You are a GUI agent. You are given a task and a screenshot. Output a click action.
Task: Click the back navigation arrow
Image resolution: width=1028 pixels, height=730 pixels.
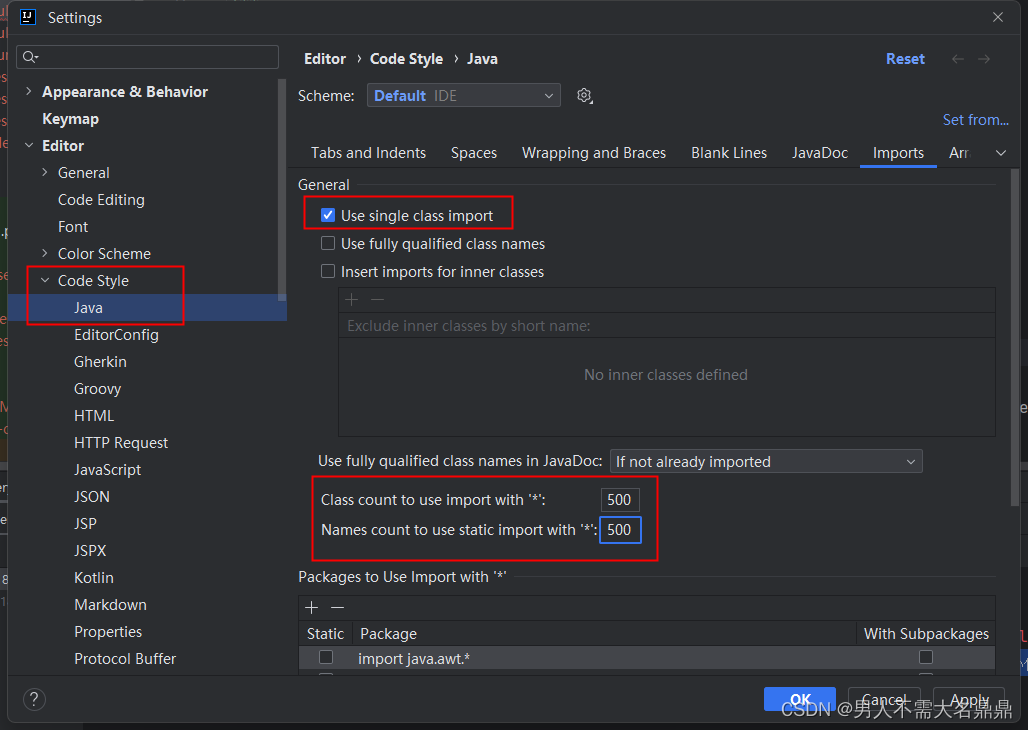[x=958, y=59]
